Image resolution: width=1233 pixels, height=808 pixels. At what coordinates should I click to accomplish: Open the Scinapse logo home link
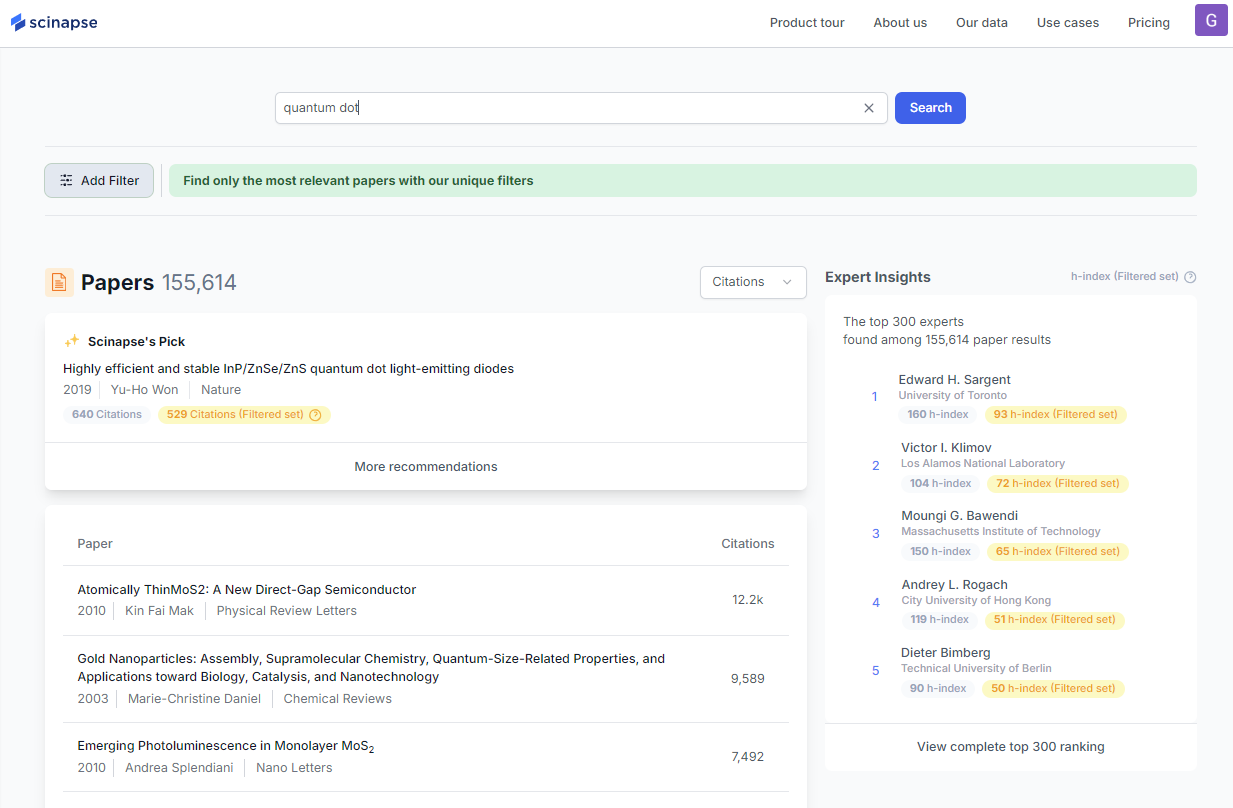tap(54, 22)
